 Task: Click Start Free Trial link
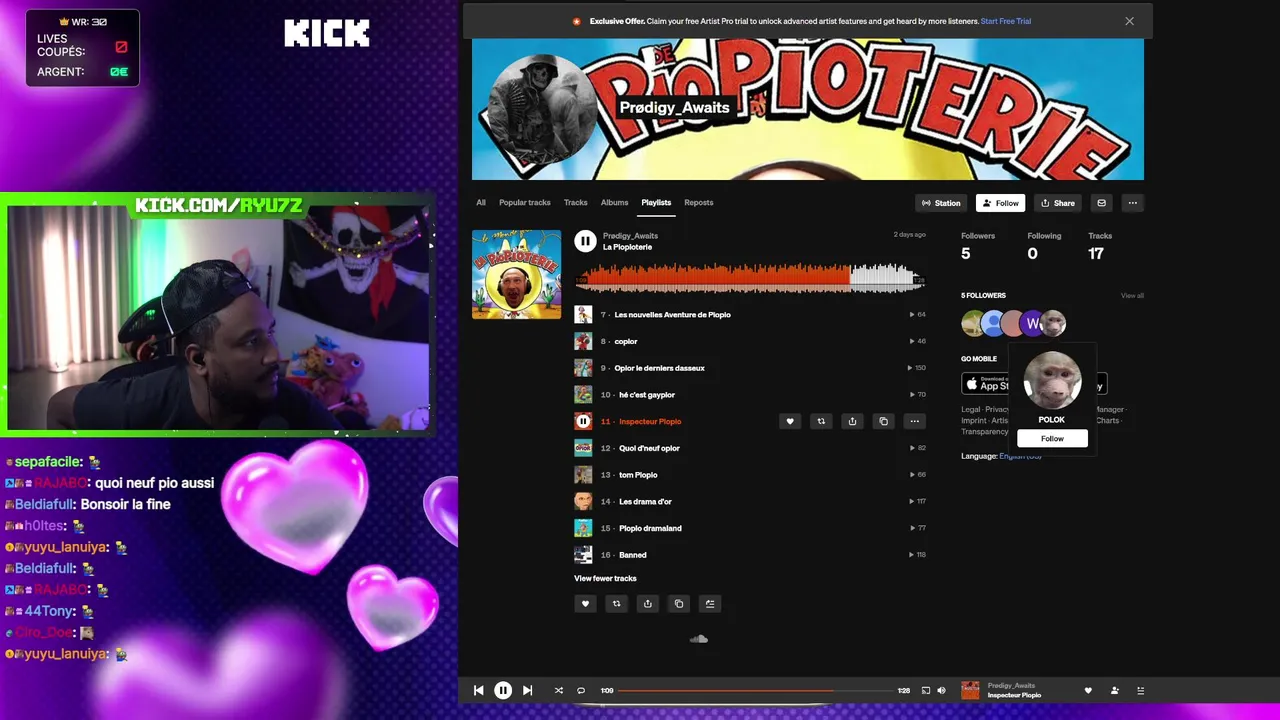1006,21
